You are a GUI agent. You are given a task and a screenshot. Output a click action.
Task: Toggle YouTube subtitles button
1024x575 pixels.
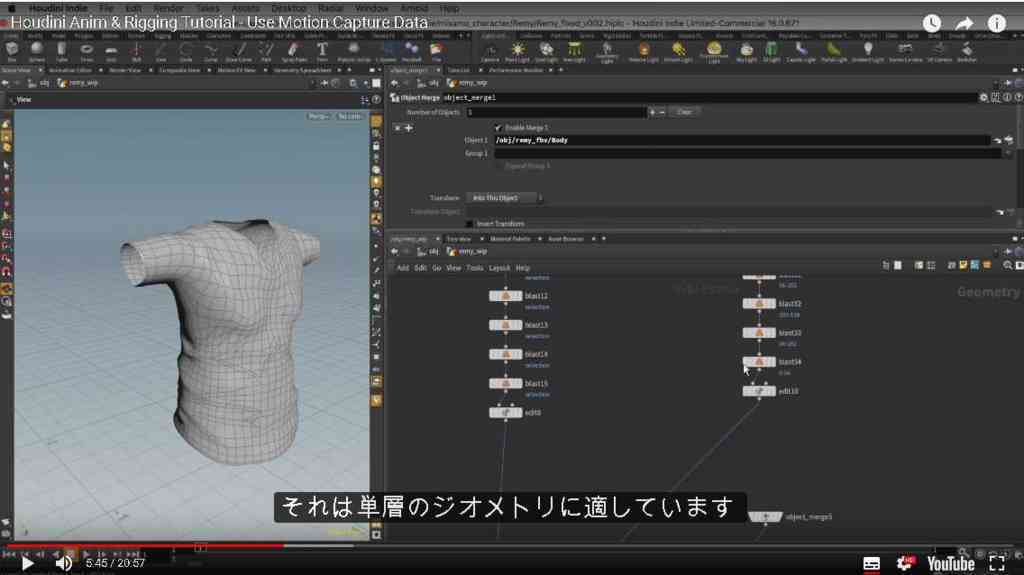click(871, 563)
